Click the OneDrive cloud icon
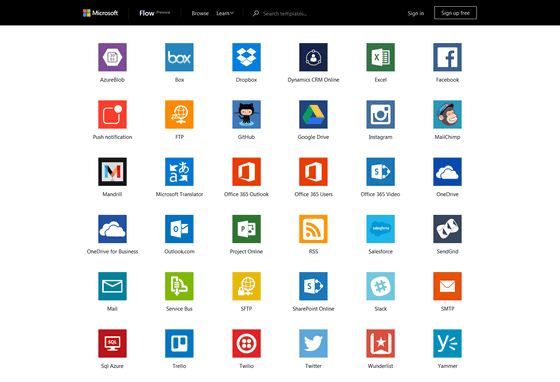560x382 pixels. point(448,172)
